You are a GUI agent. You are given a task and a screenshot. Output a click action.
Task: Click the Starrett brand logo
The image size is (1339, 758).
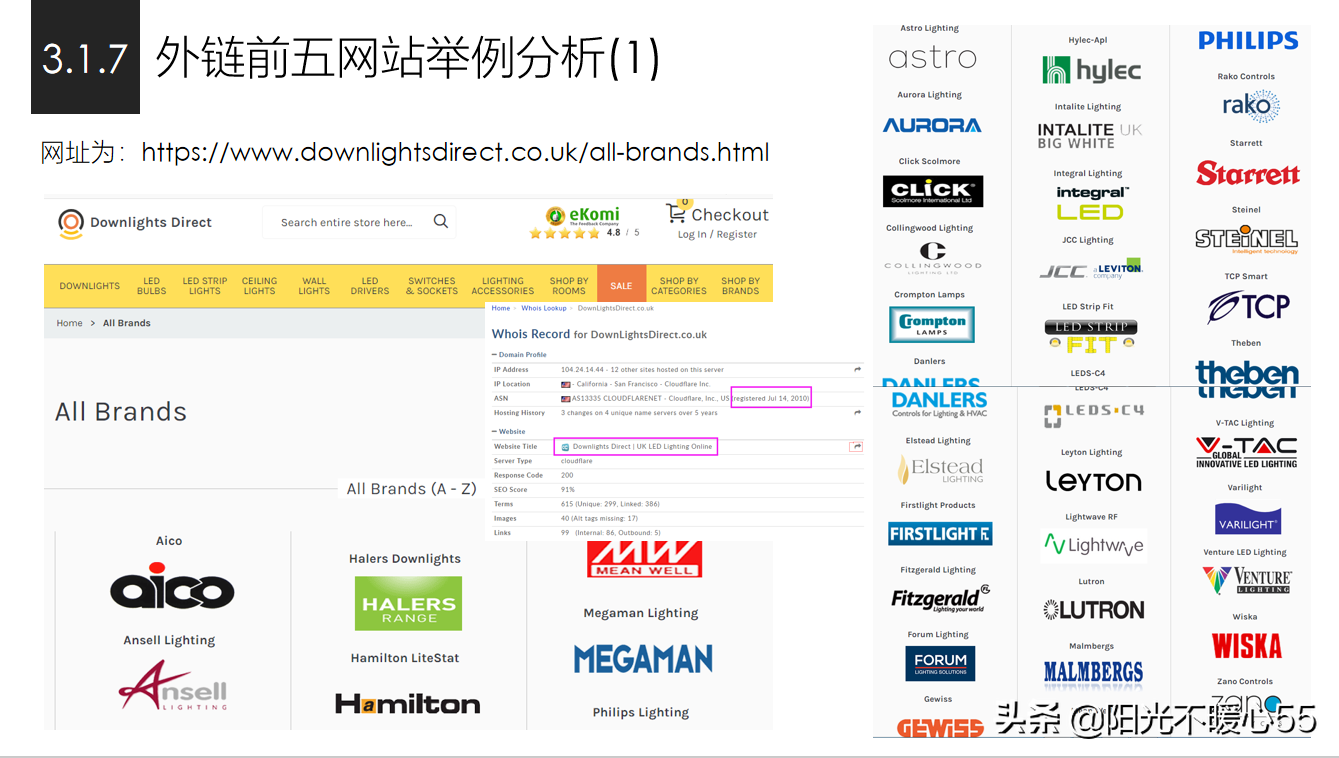point(1248,173)
